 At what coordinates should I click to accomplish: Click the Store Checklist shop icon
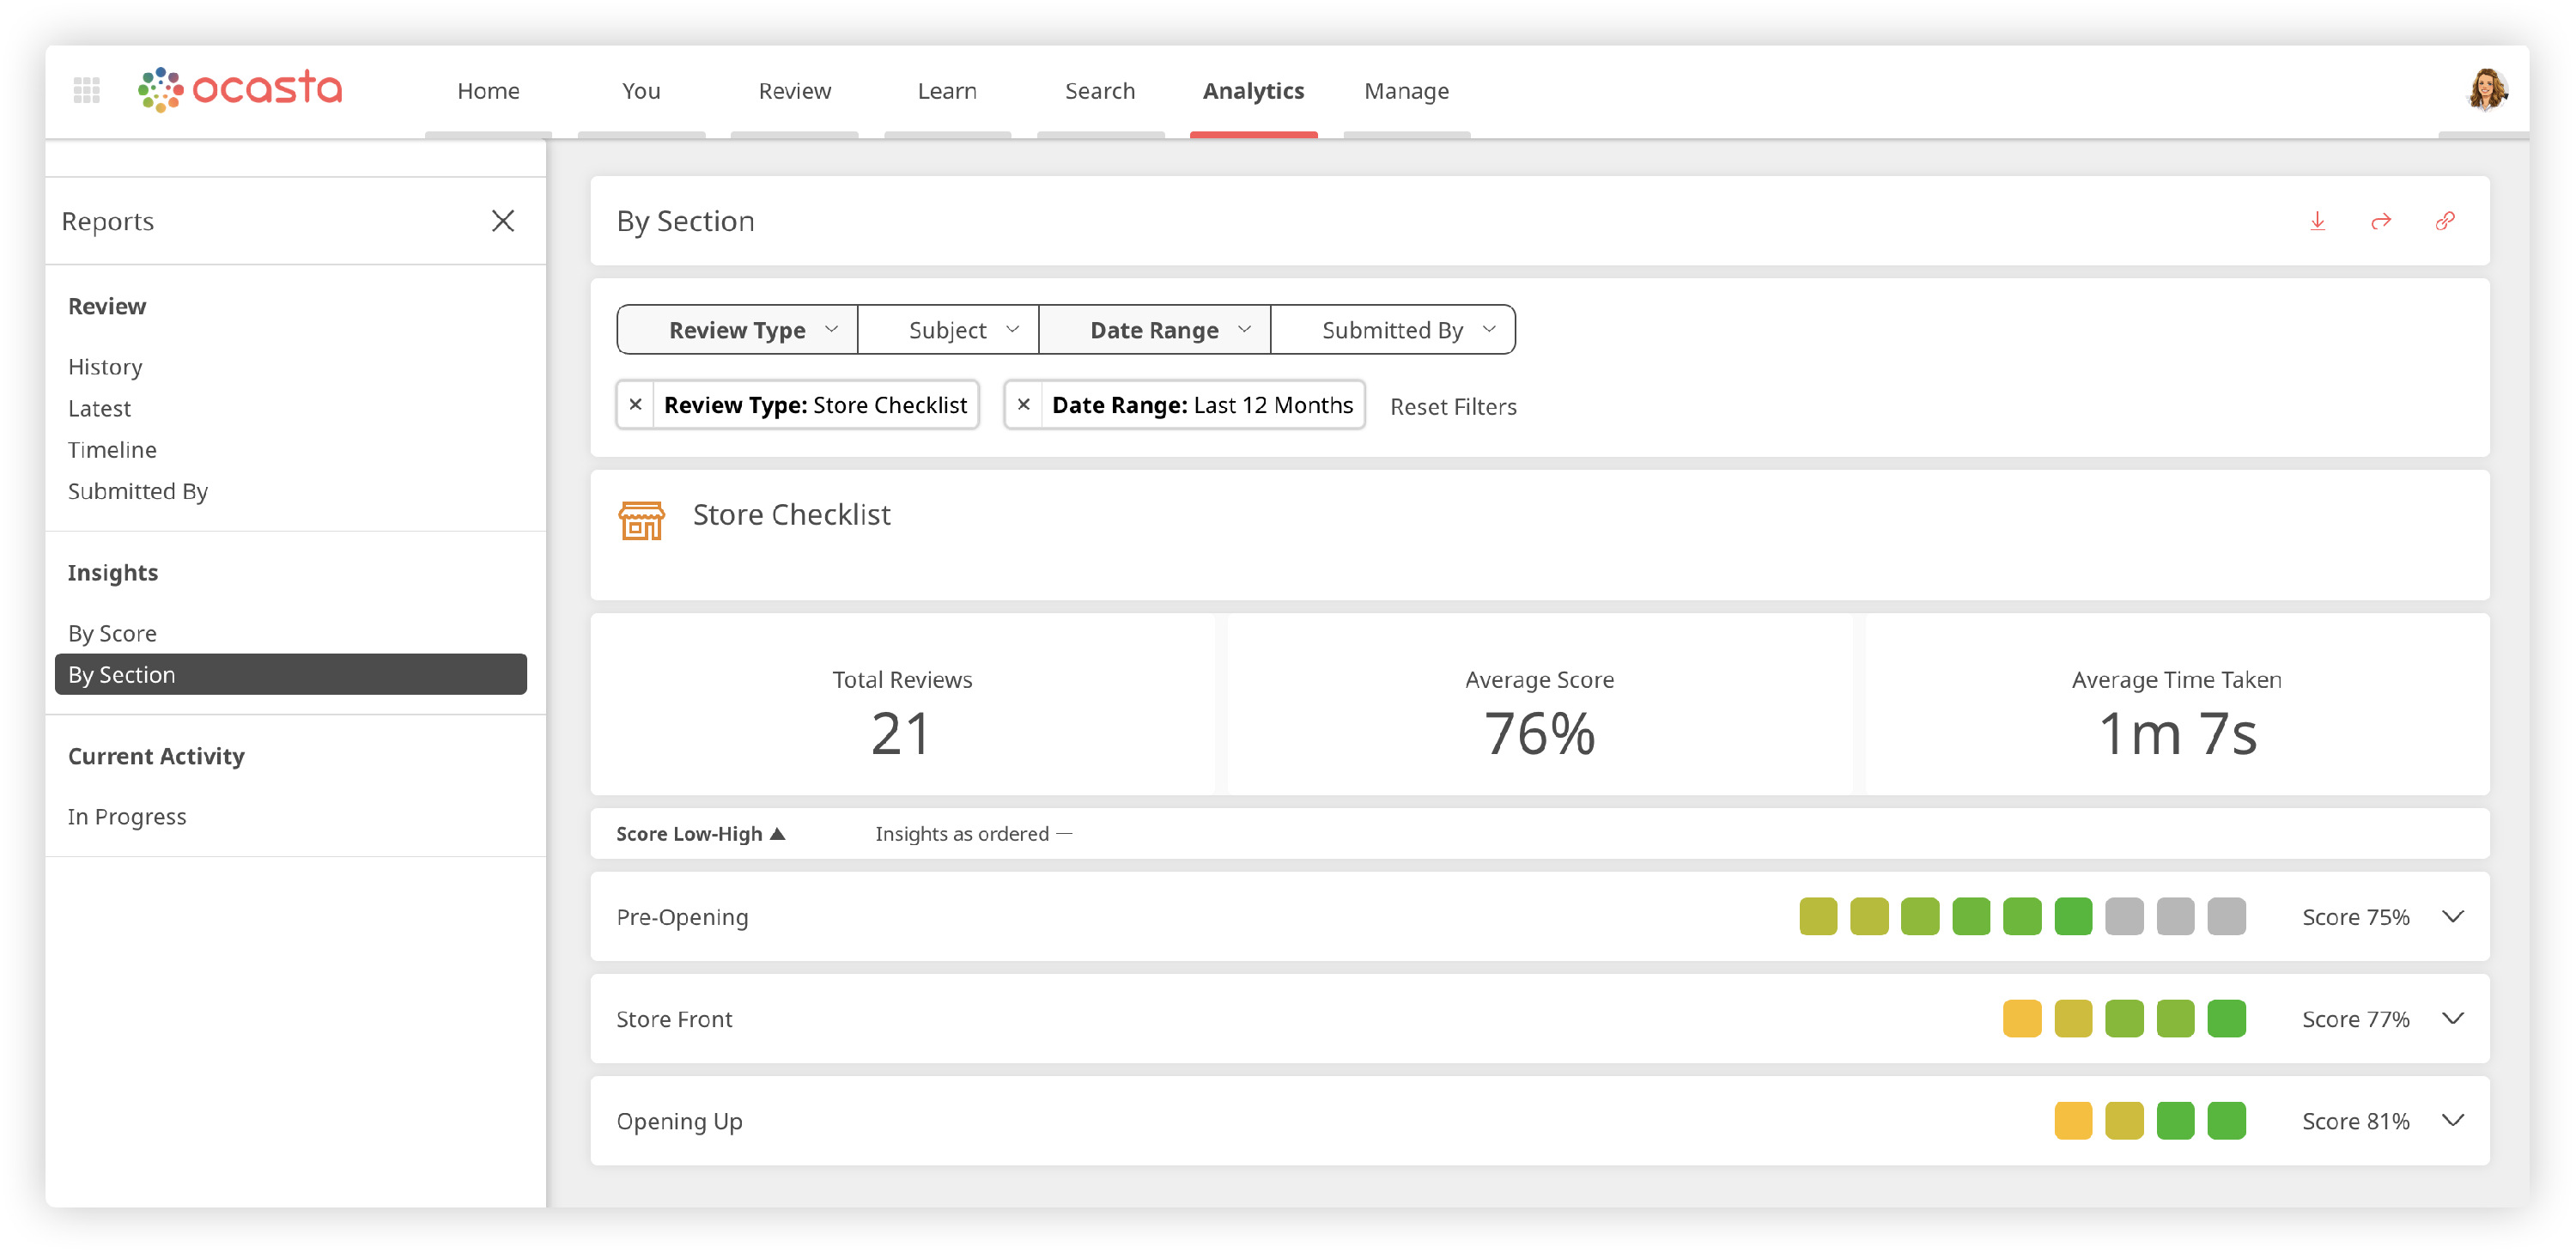point(641,520)
